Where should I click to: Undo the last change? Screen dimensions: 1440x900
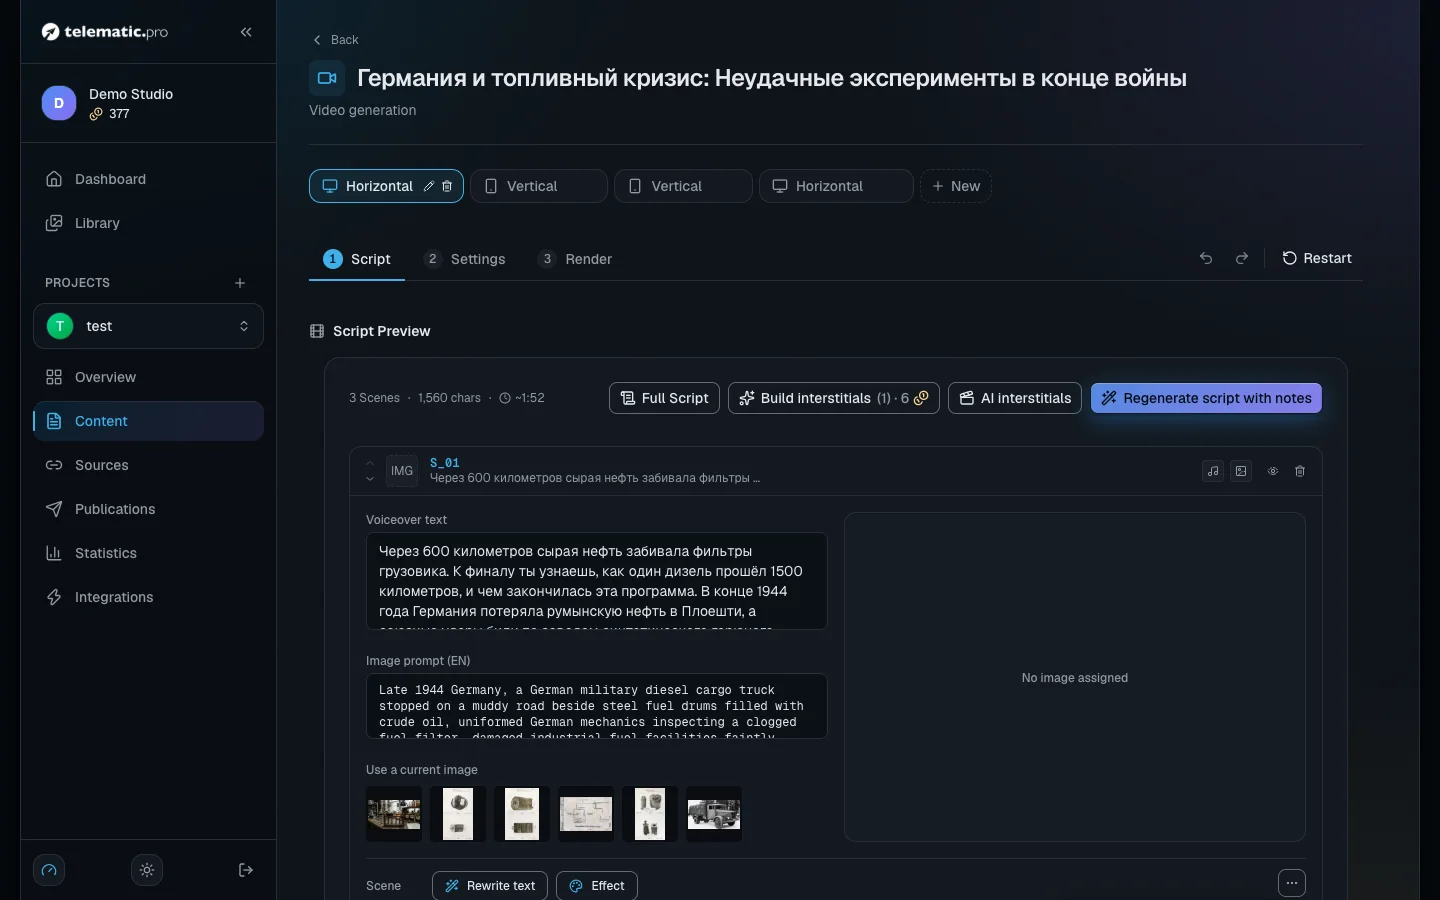[x=1206, y=258]
